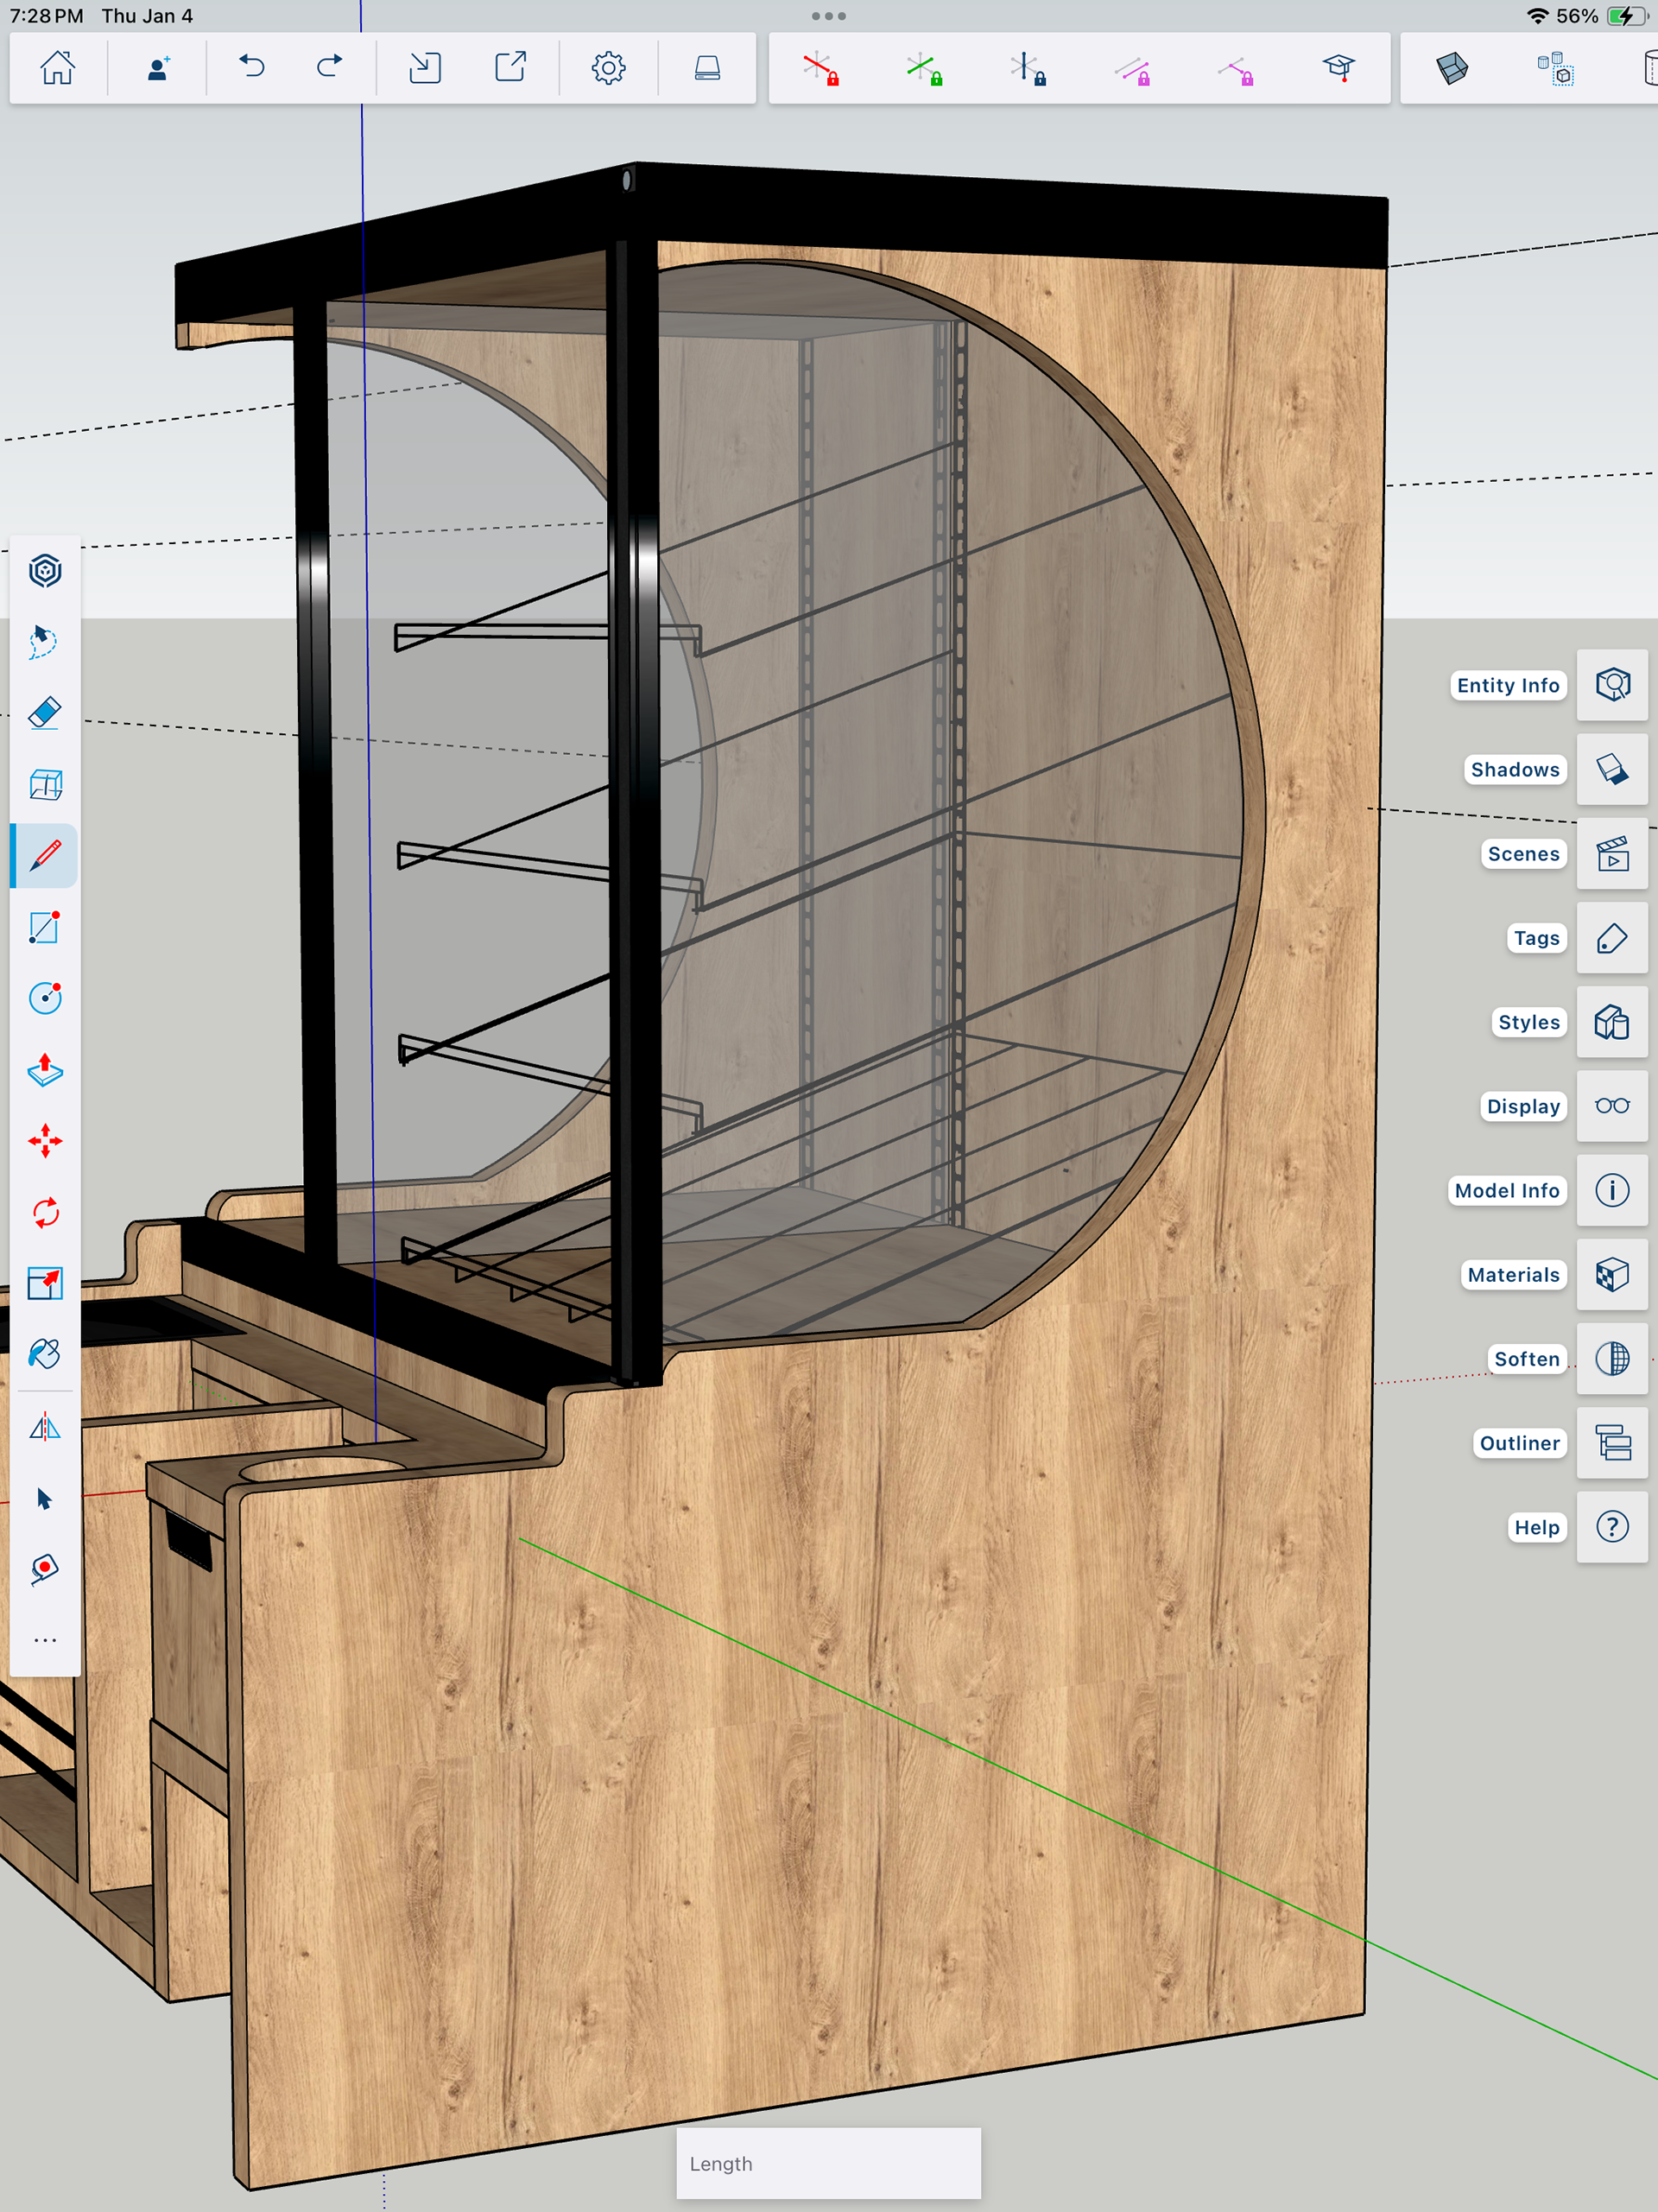Toggle the green axis lock

924,68
